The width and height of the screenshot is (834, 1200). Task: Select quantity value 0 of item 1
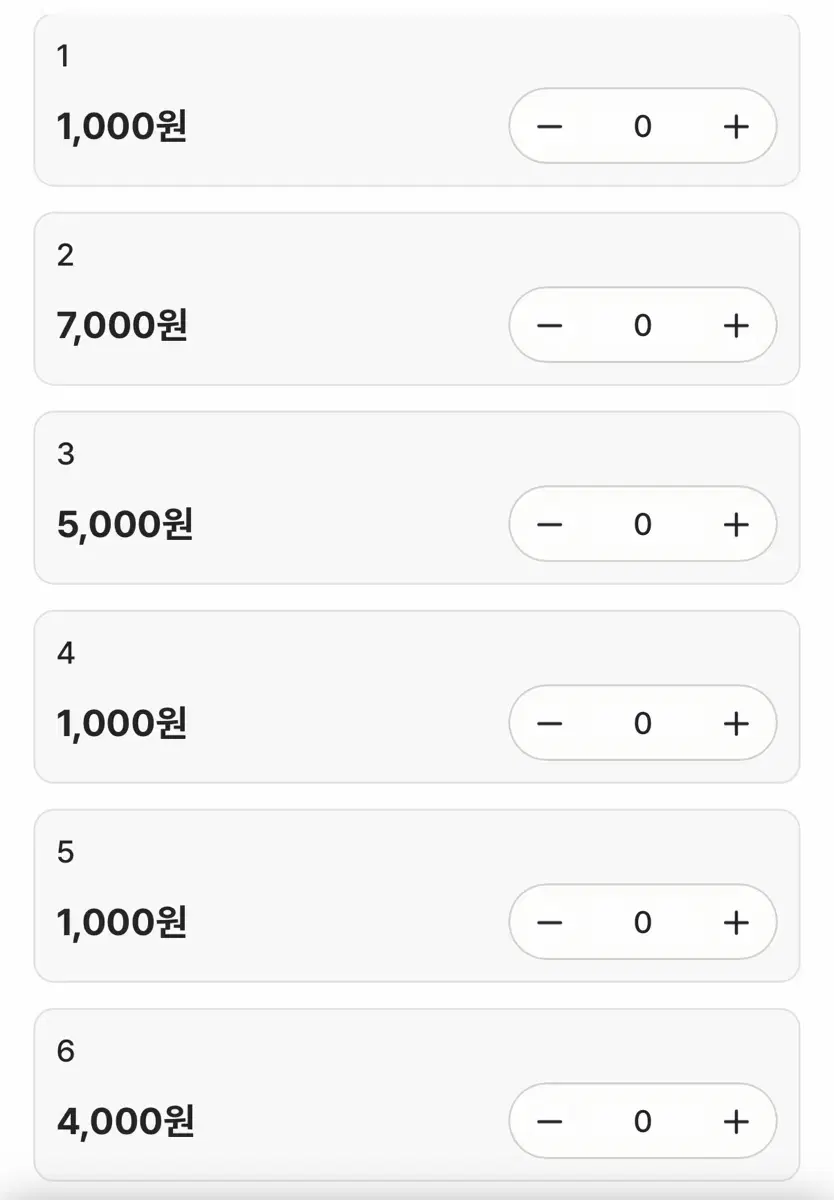(643, 126)
